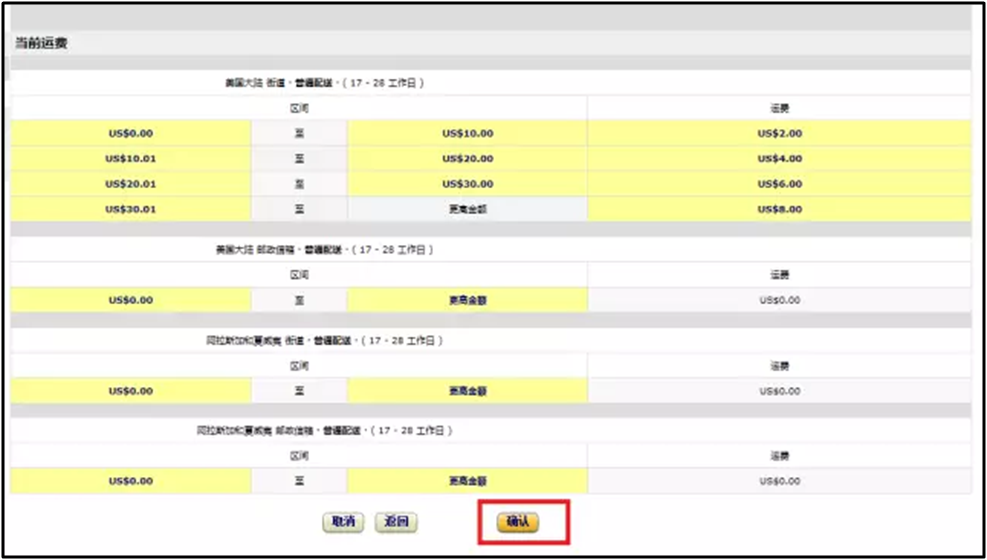The height and width of the screenshot is (560, 987).
Task: Click the 阿拉斯加和夏威夷 邮政信箱 section title
Action: (x=324, y=431)
